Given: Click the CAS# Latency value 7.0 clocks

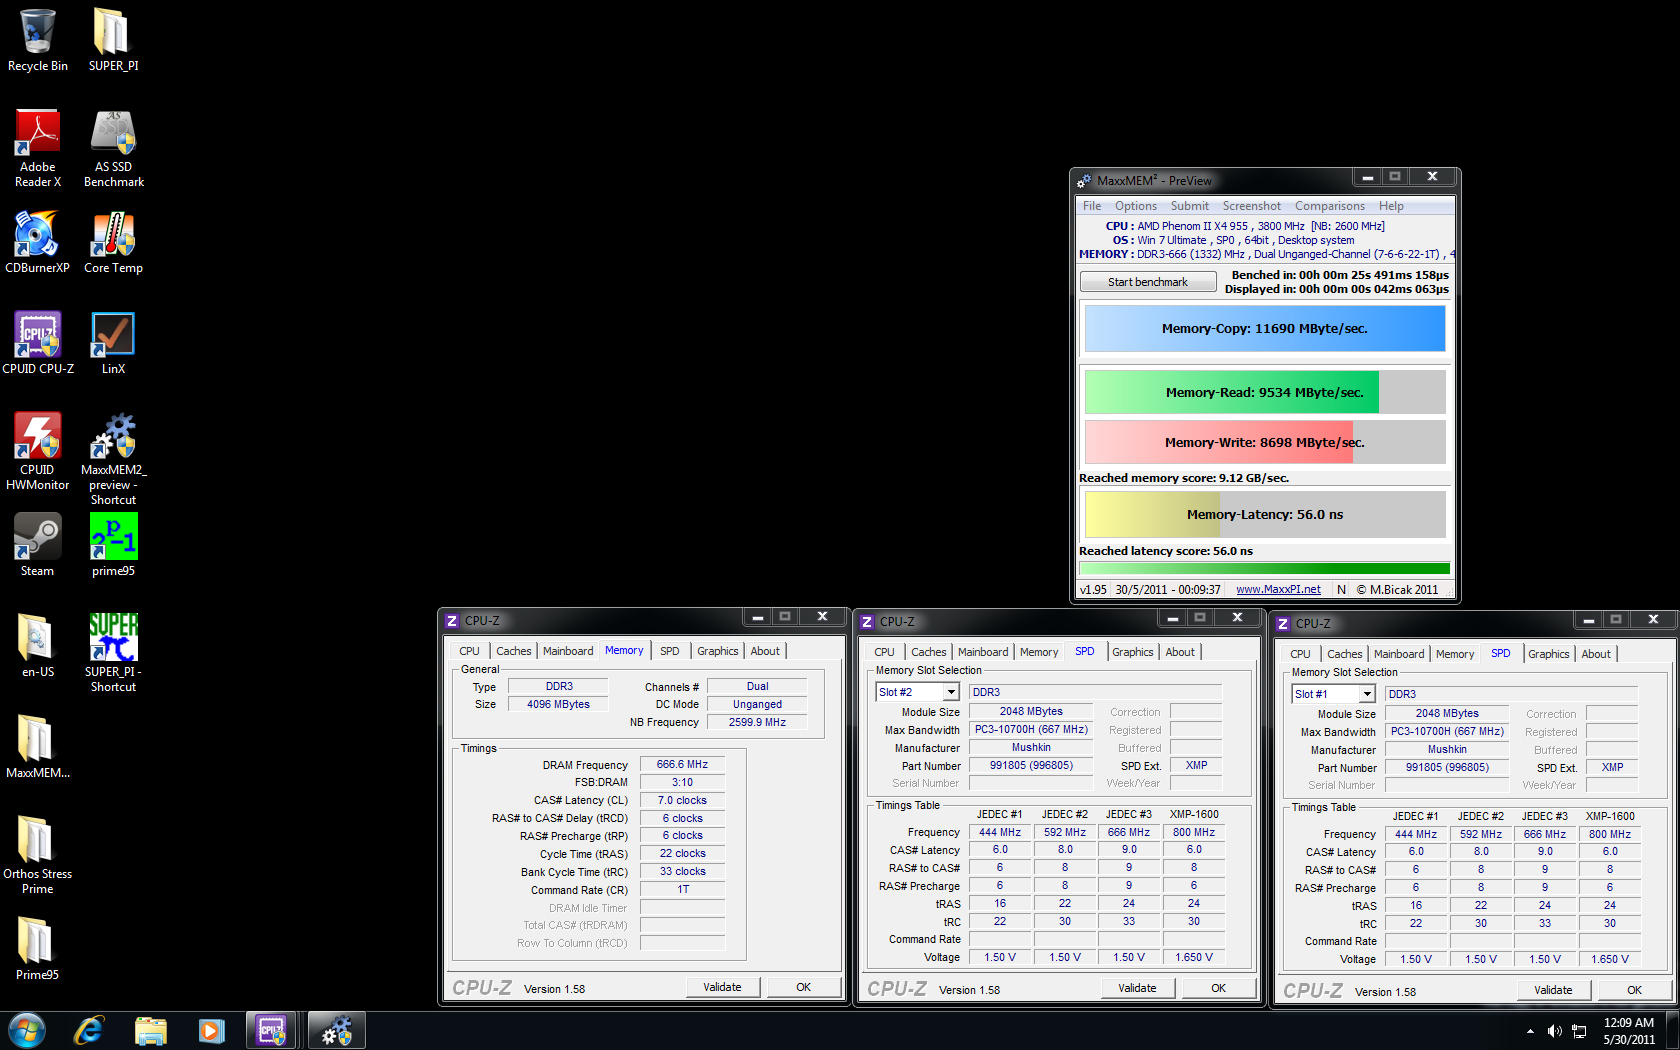Looking at the screenshot, I should click(682, 800).
